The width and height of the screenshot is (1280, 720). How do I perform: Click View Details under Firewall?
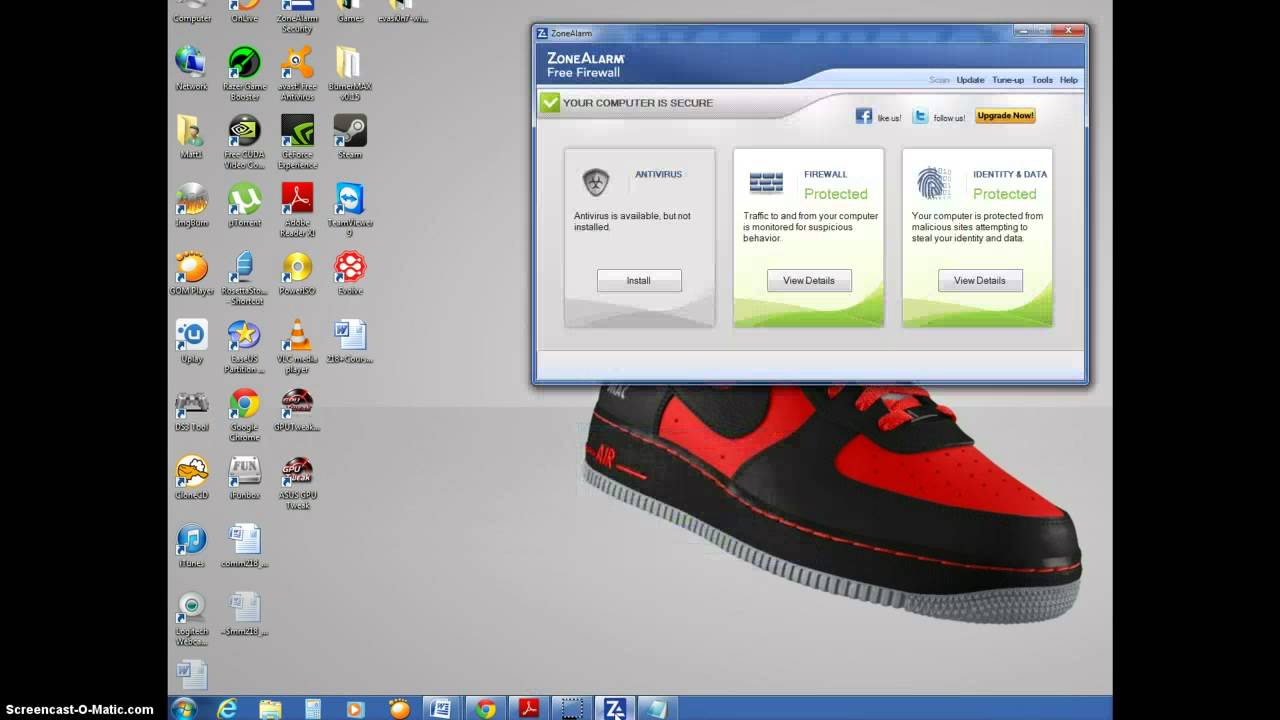tap(809, 280)
